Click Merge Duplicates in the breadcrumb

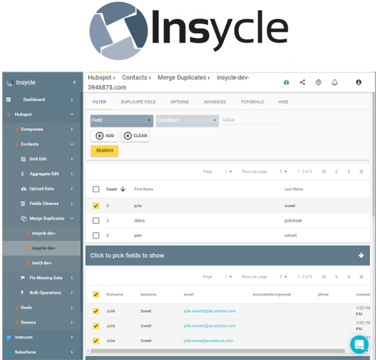(x=182, y=78)
